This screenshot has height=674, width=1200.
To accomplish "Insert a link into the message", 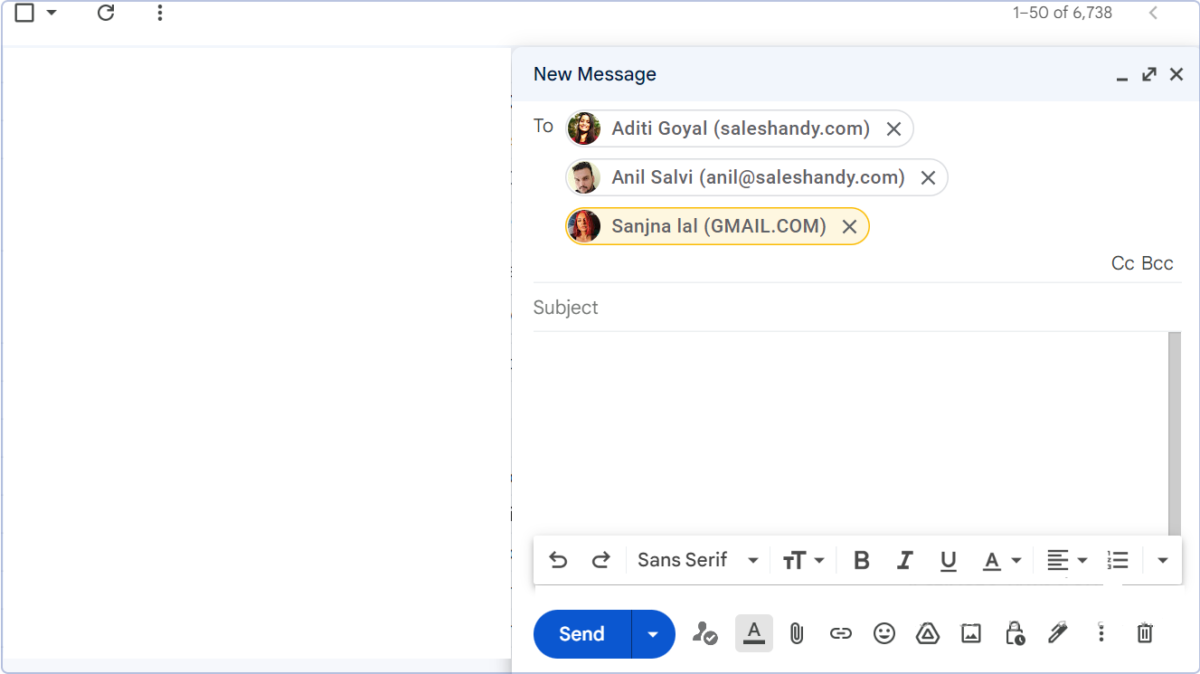I will (840, 633).
